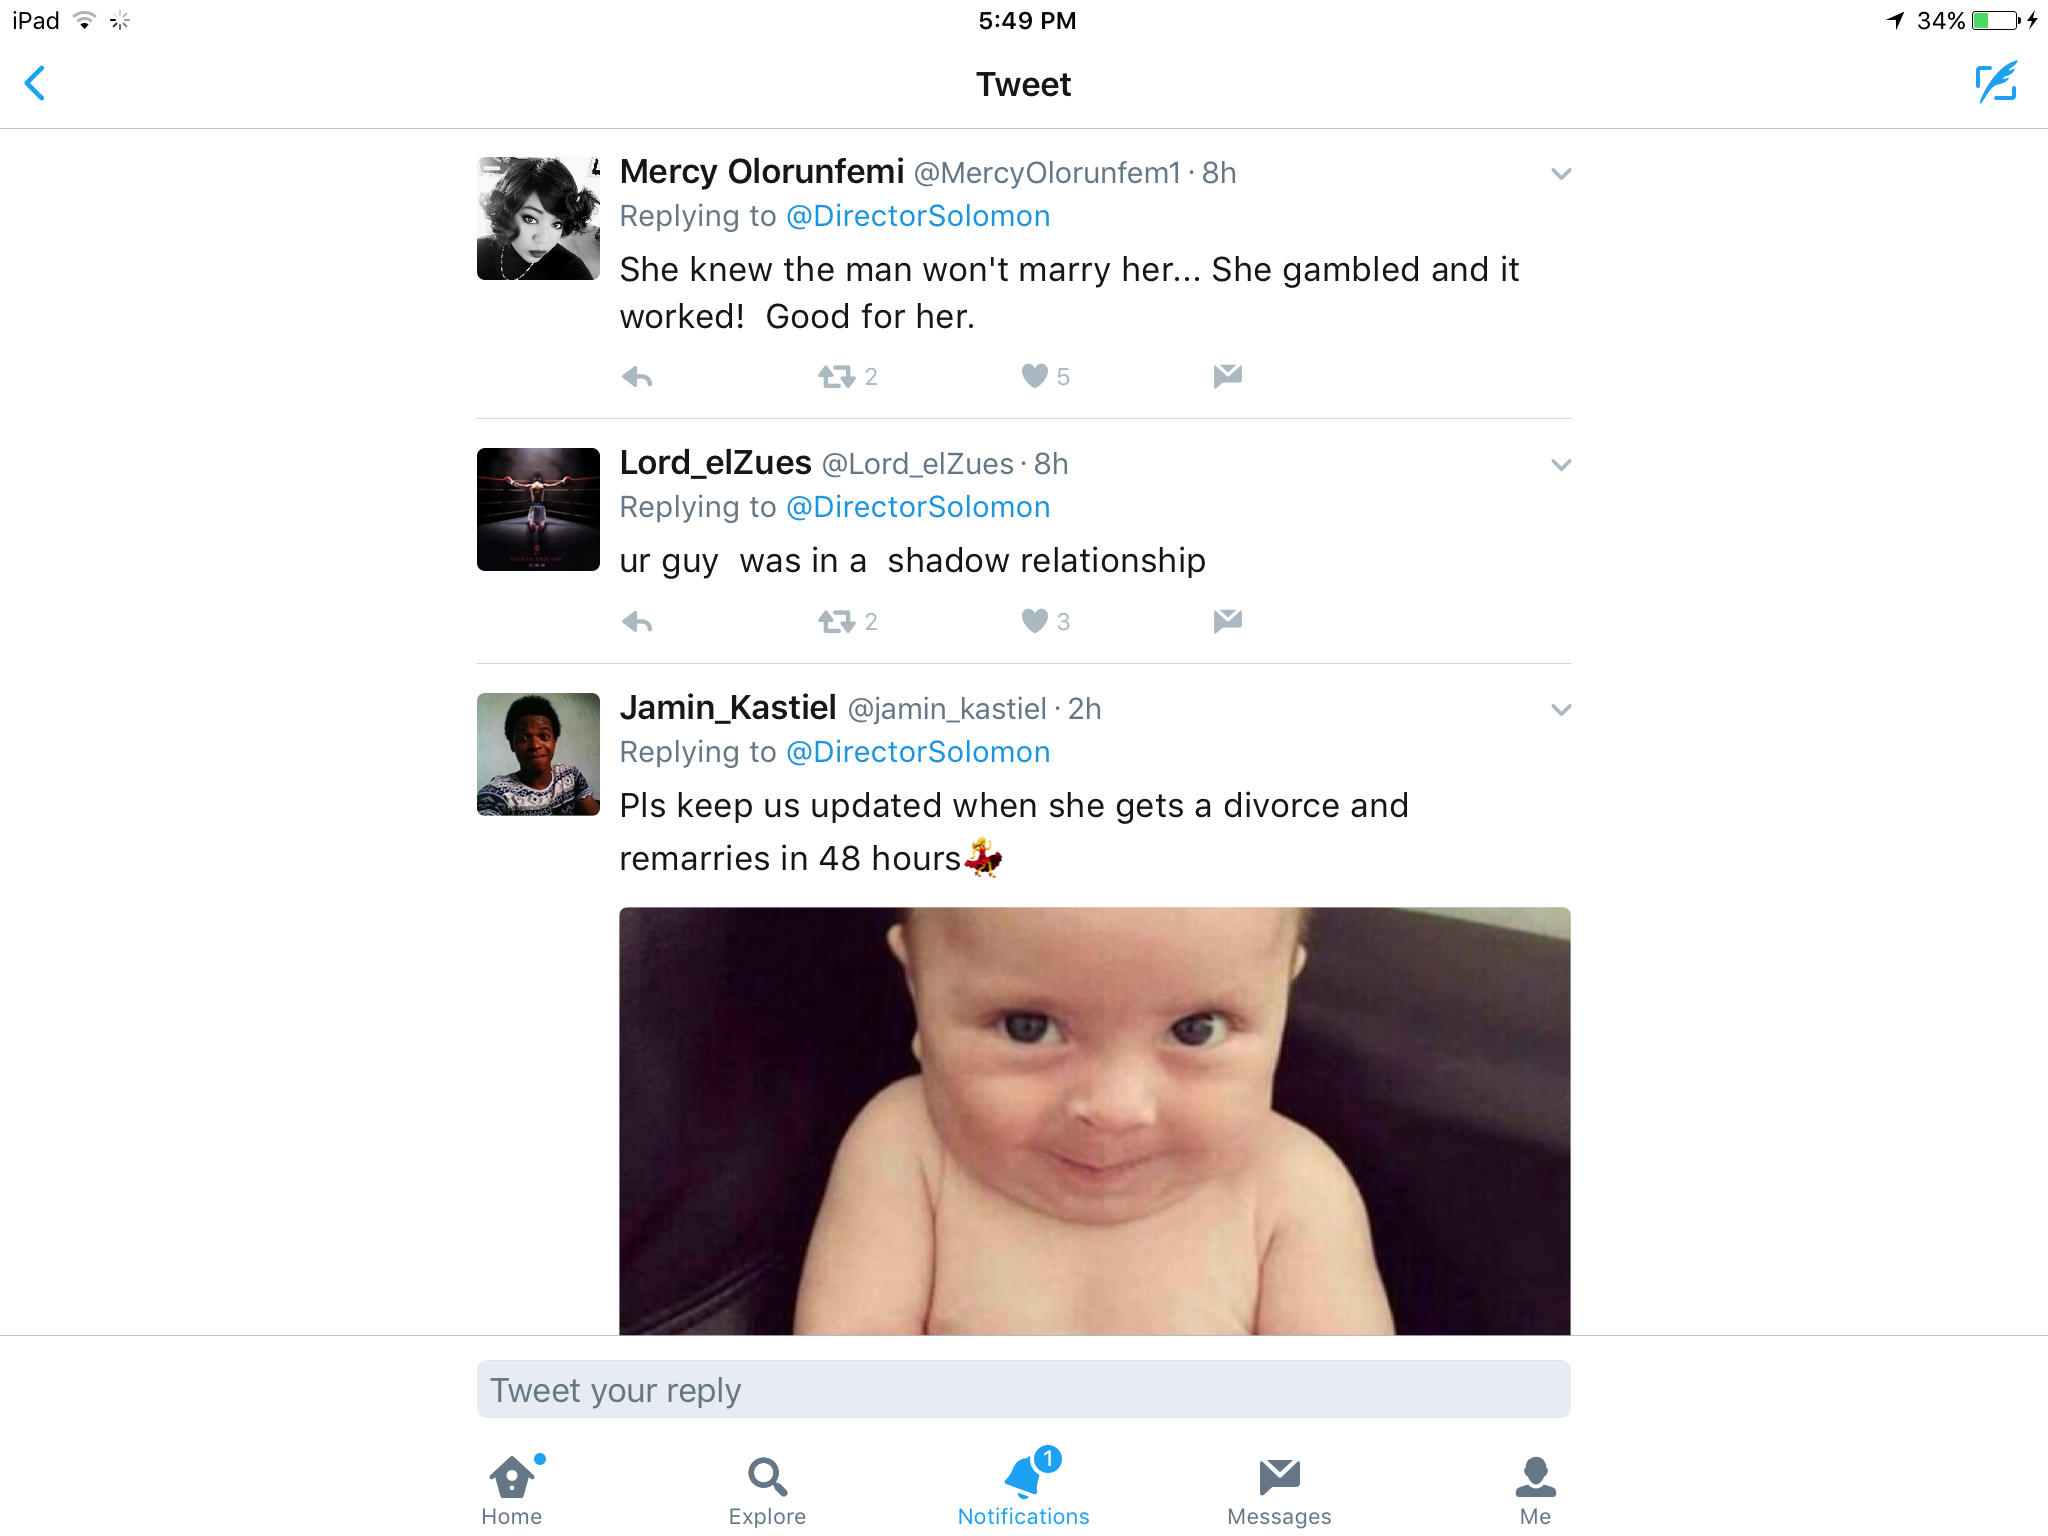Screen dimensions: 2048x1536
Task: Send Mercy Olorunfemi's tweet via direct message
Action: [1227, 376]
